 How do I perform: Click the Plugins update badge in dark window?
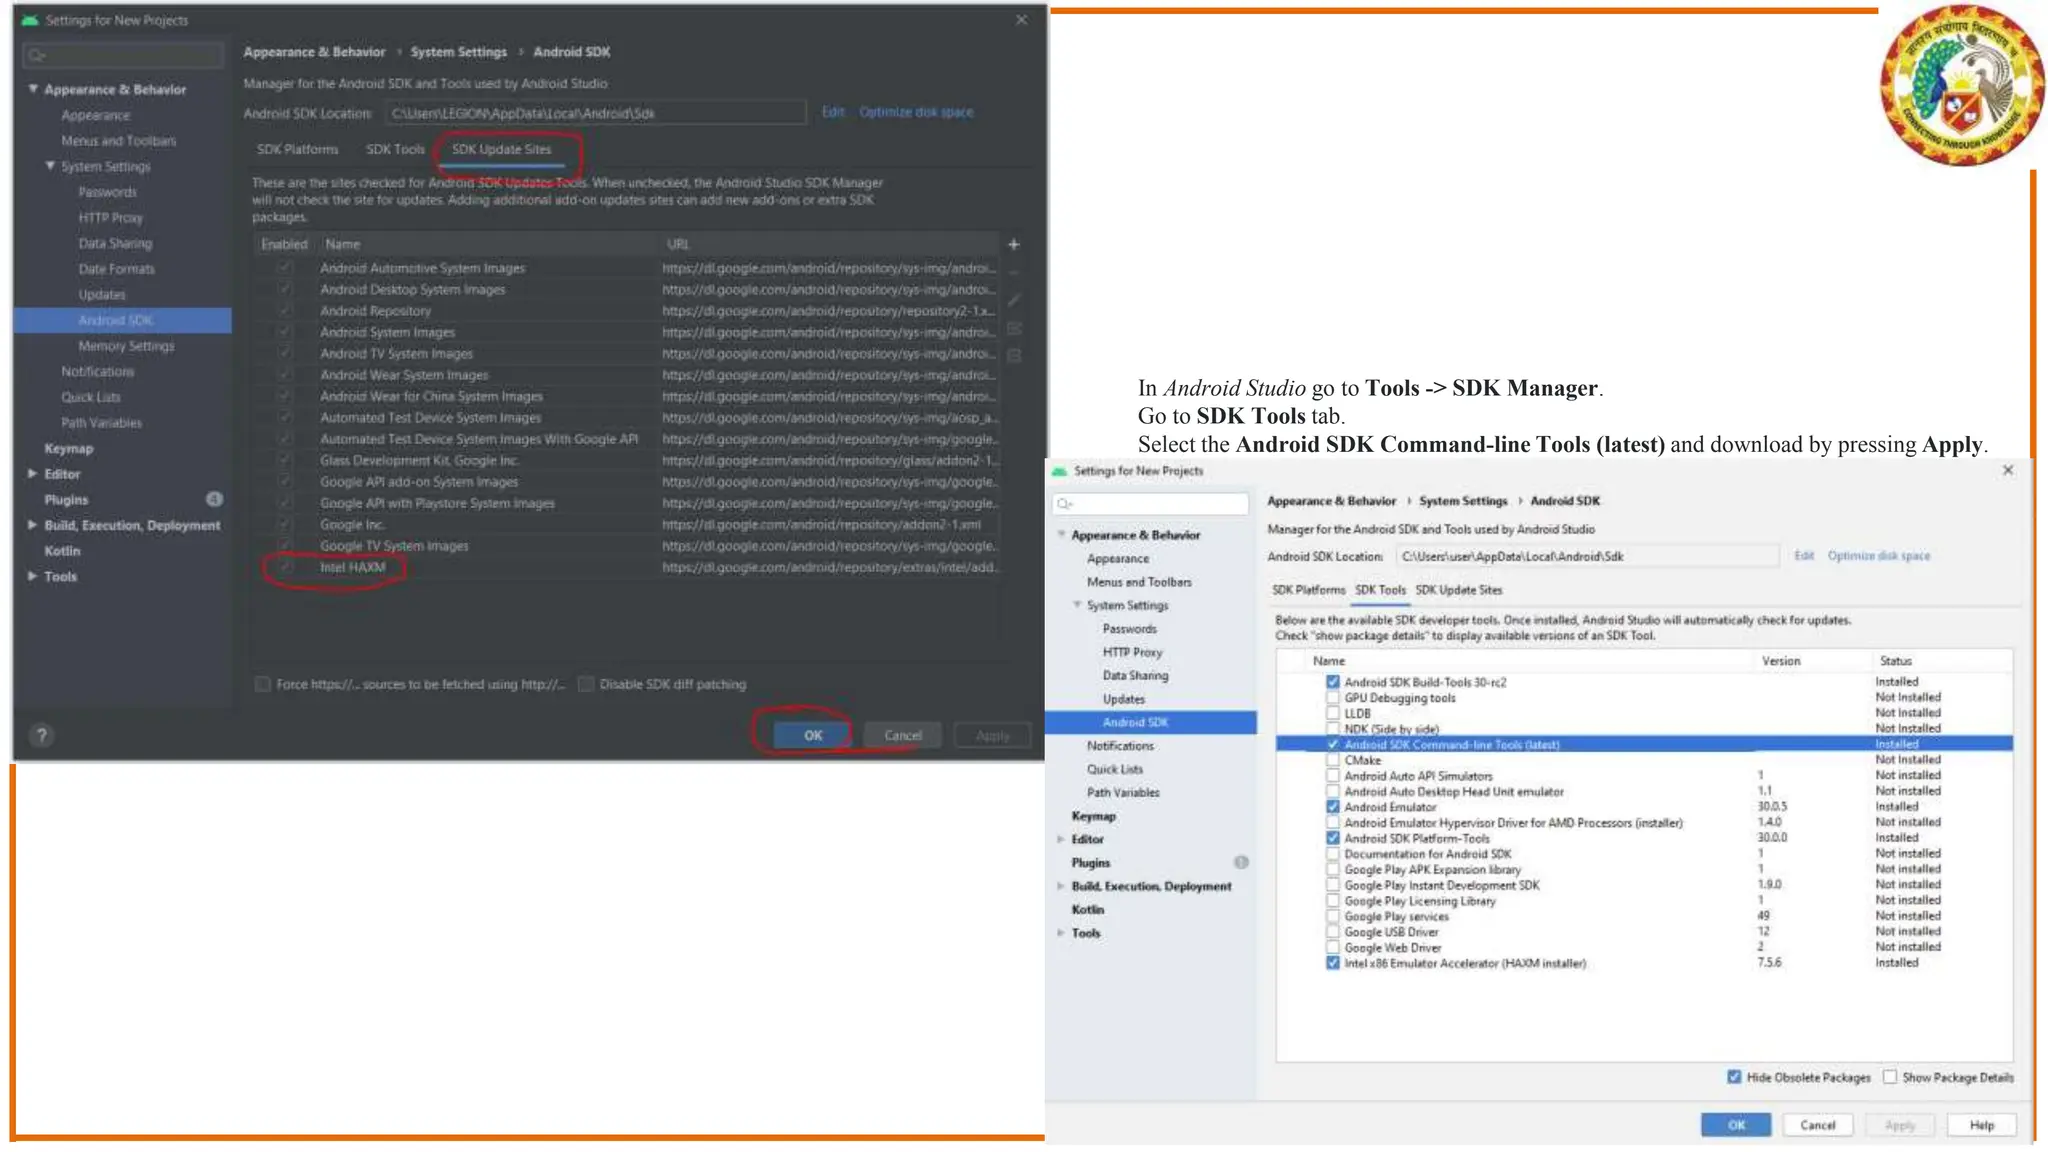(x=214, y=499)
